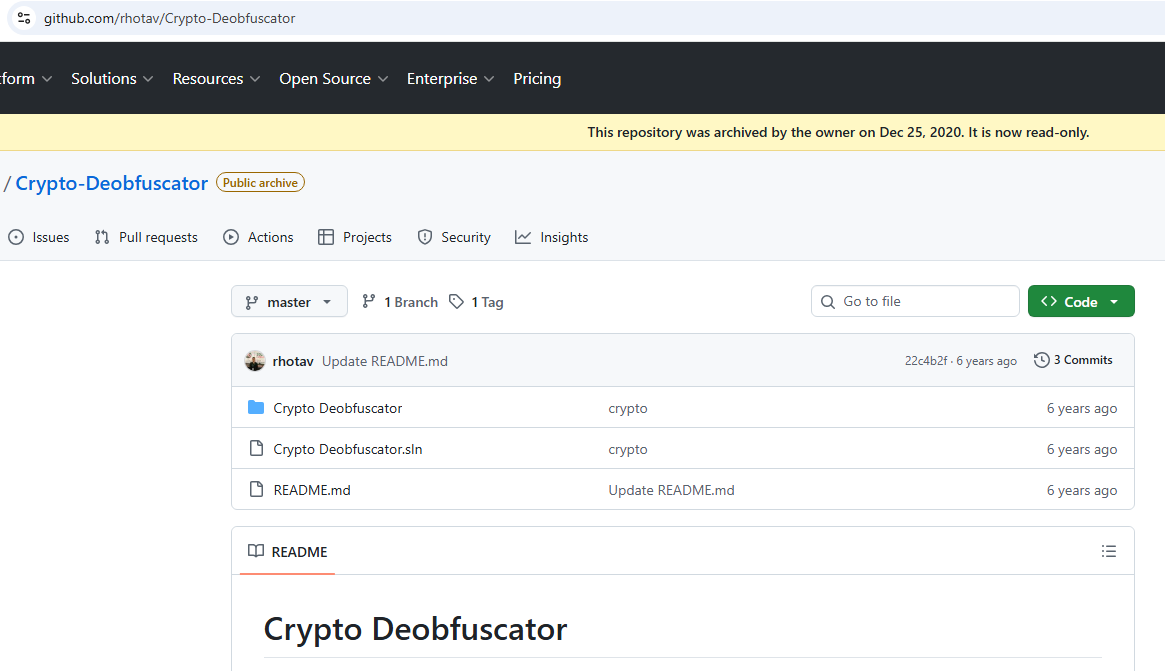Open the Crypto Deobfuscator.sln file
Image resolution: width=1165 pixels, height=671 pixels.
(348, 449)
